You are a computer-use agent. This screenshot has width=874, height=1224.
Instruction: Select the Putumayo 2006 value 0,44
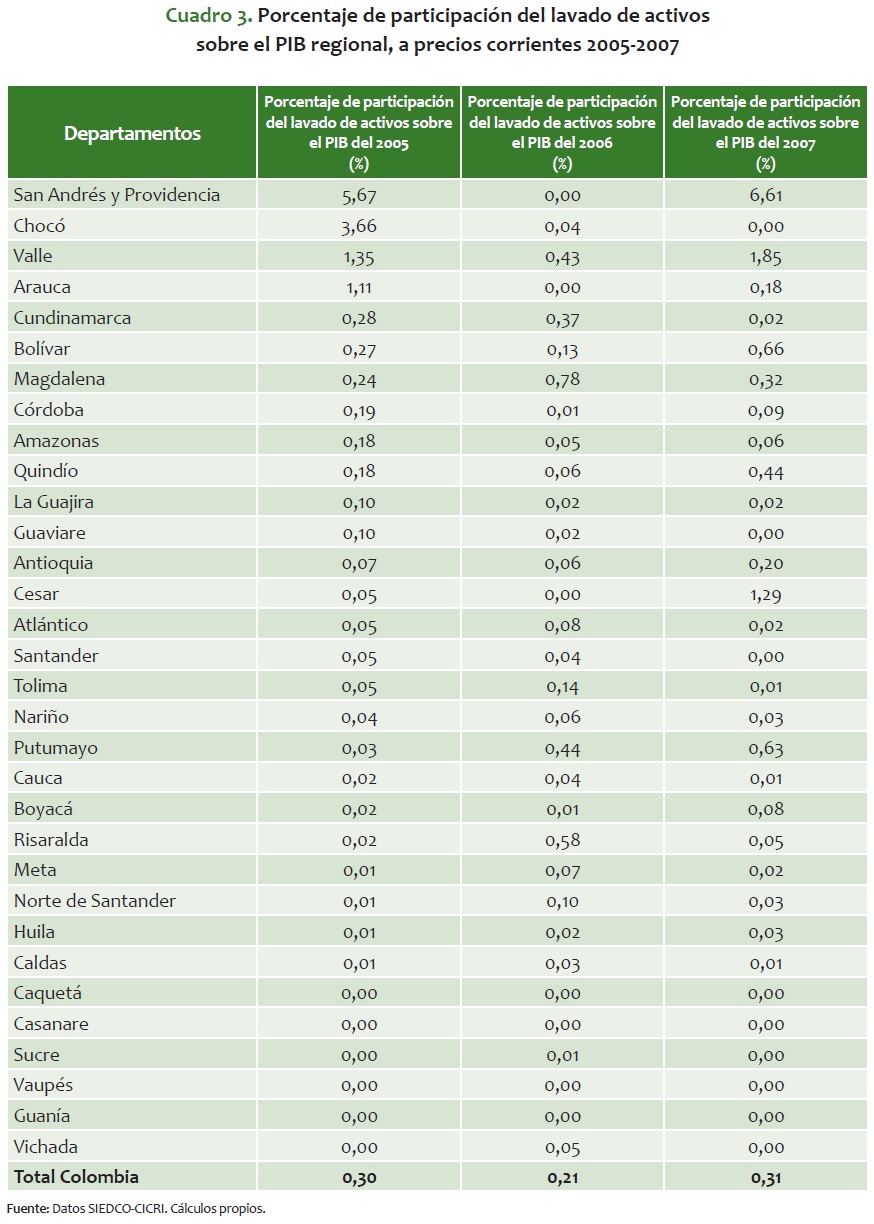[562, 748]
